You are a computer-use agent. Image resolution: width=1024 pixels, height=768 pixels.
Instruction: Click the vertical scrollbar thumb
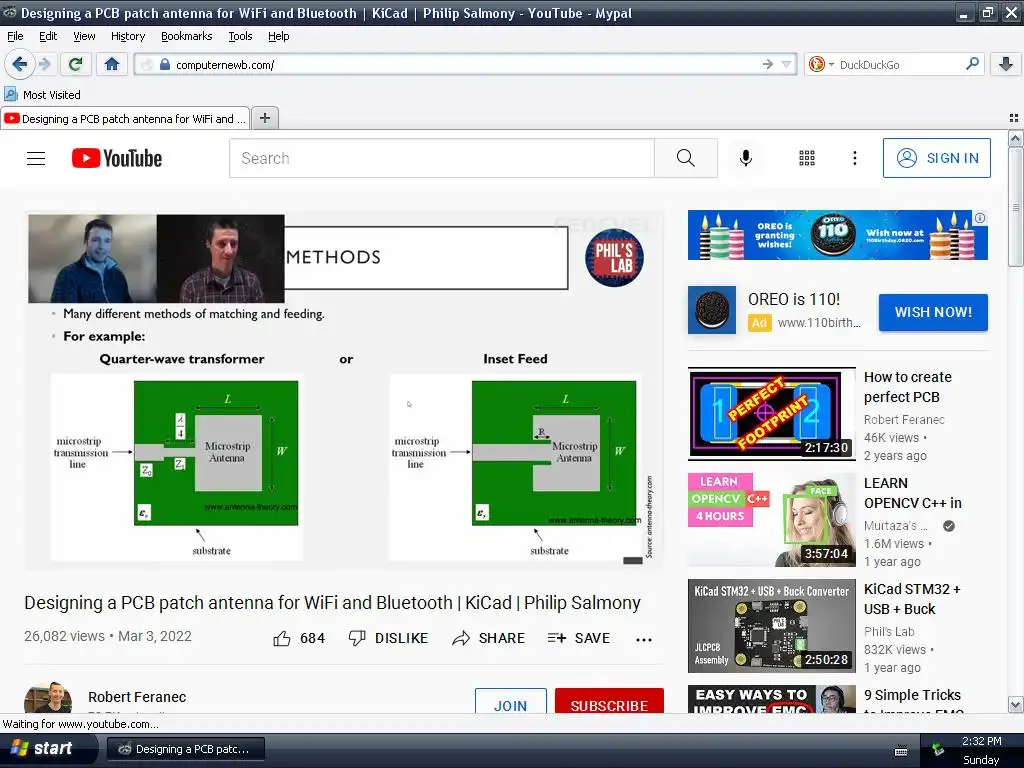[x=1015, y=207]
